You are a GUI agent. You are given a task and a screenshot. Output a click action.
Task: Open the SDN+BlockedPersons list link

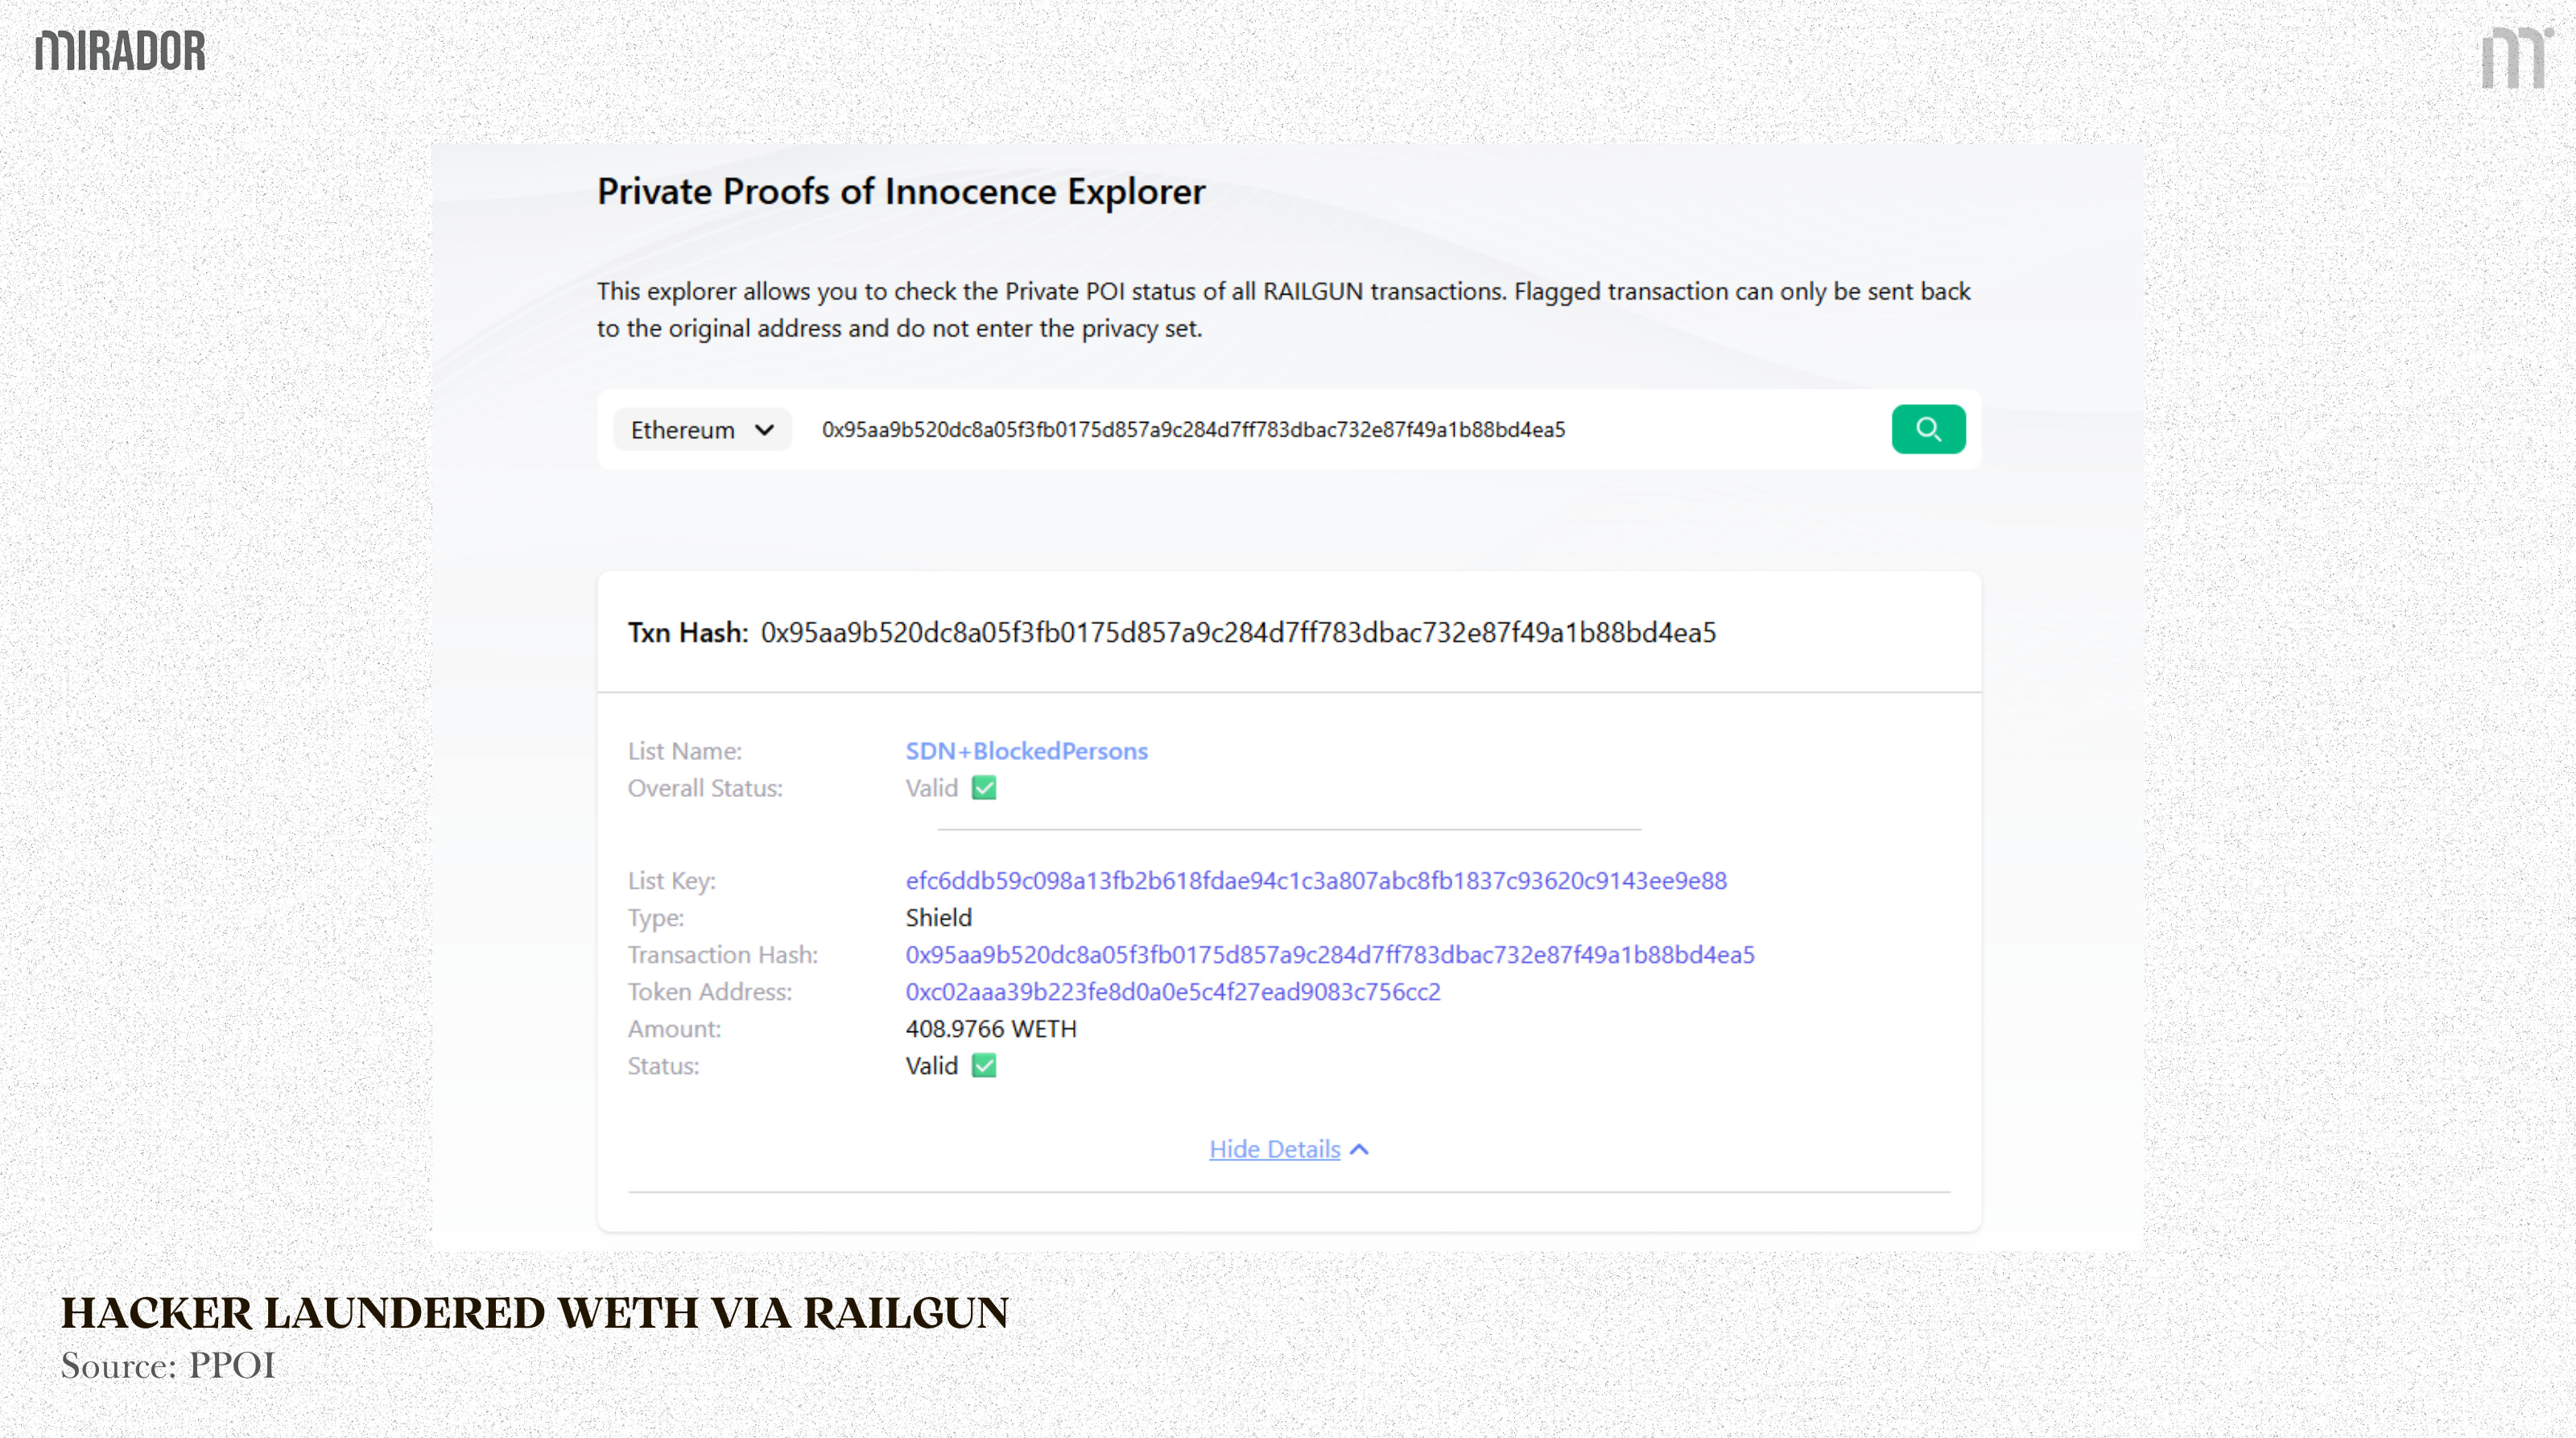pyautogui.click(x=1026, y=751)
